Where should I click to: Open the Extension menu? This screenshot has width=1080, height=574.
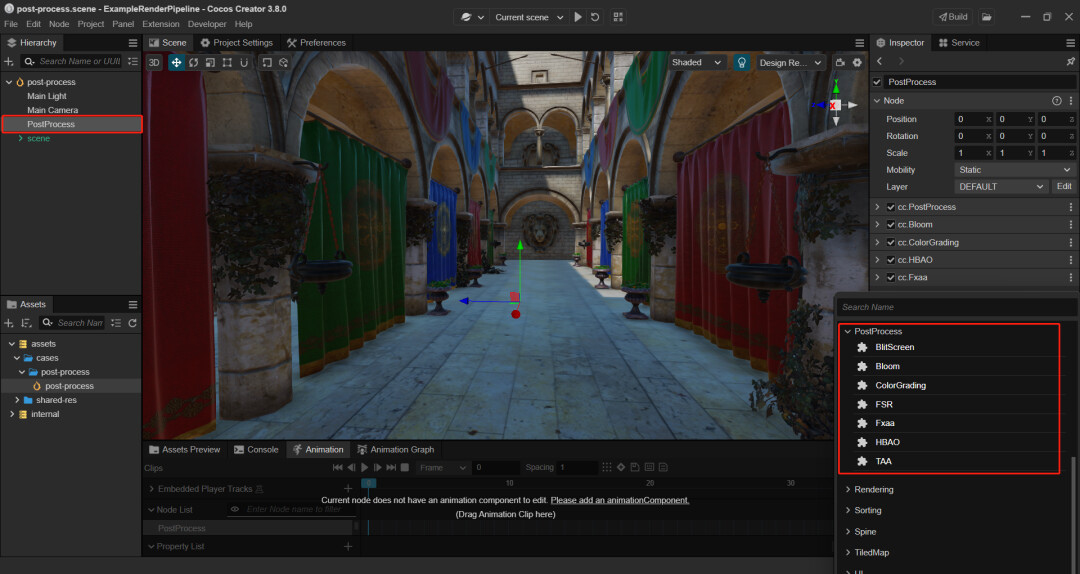pyautogui.click(x=160, y=24)
